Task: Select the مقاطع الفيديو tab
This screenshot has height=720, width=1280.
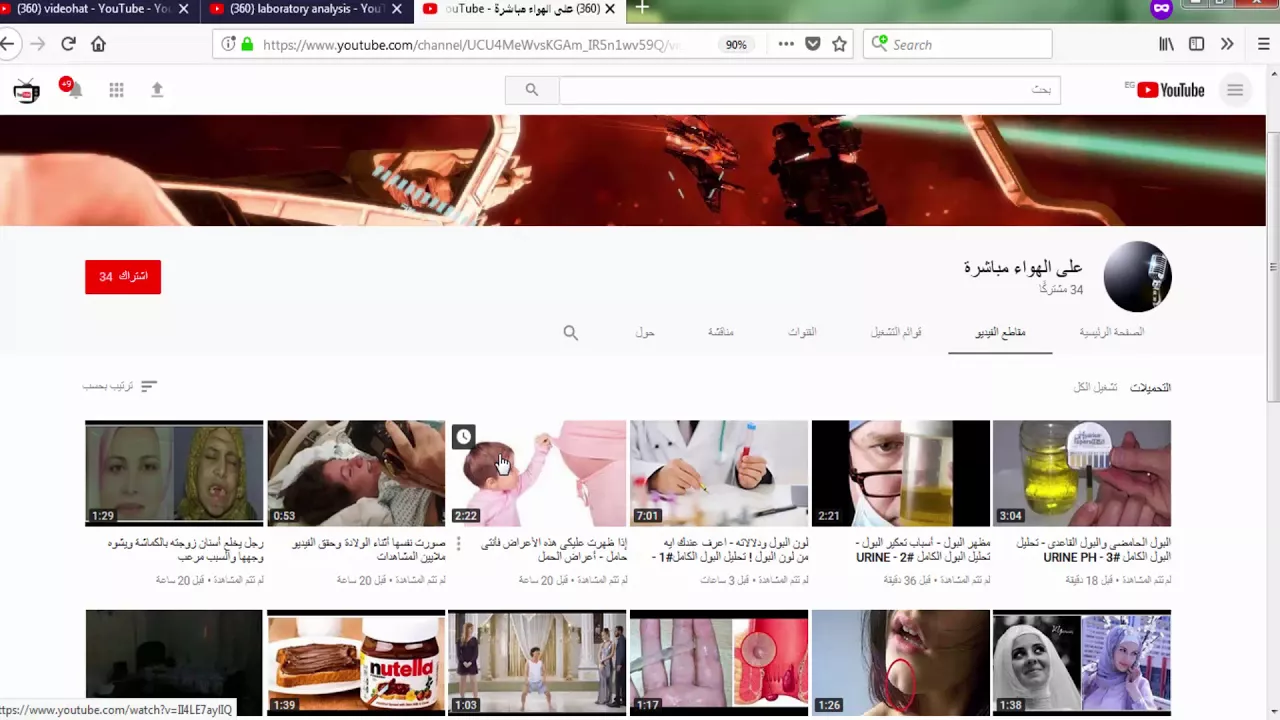Action: pyautogui.click(x=1000, y=332)
